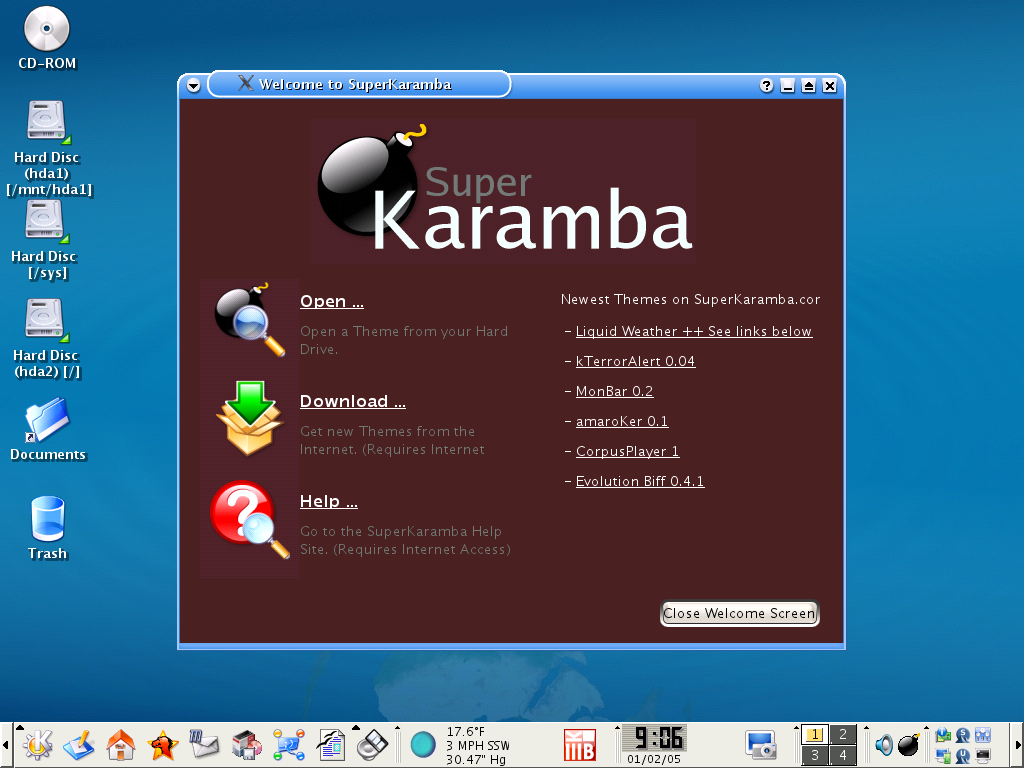Switch to virtual desktop 3
Viewport: 1024px width, 768px height.
pos(815,755)
